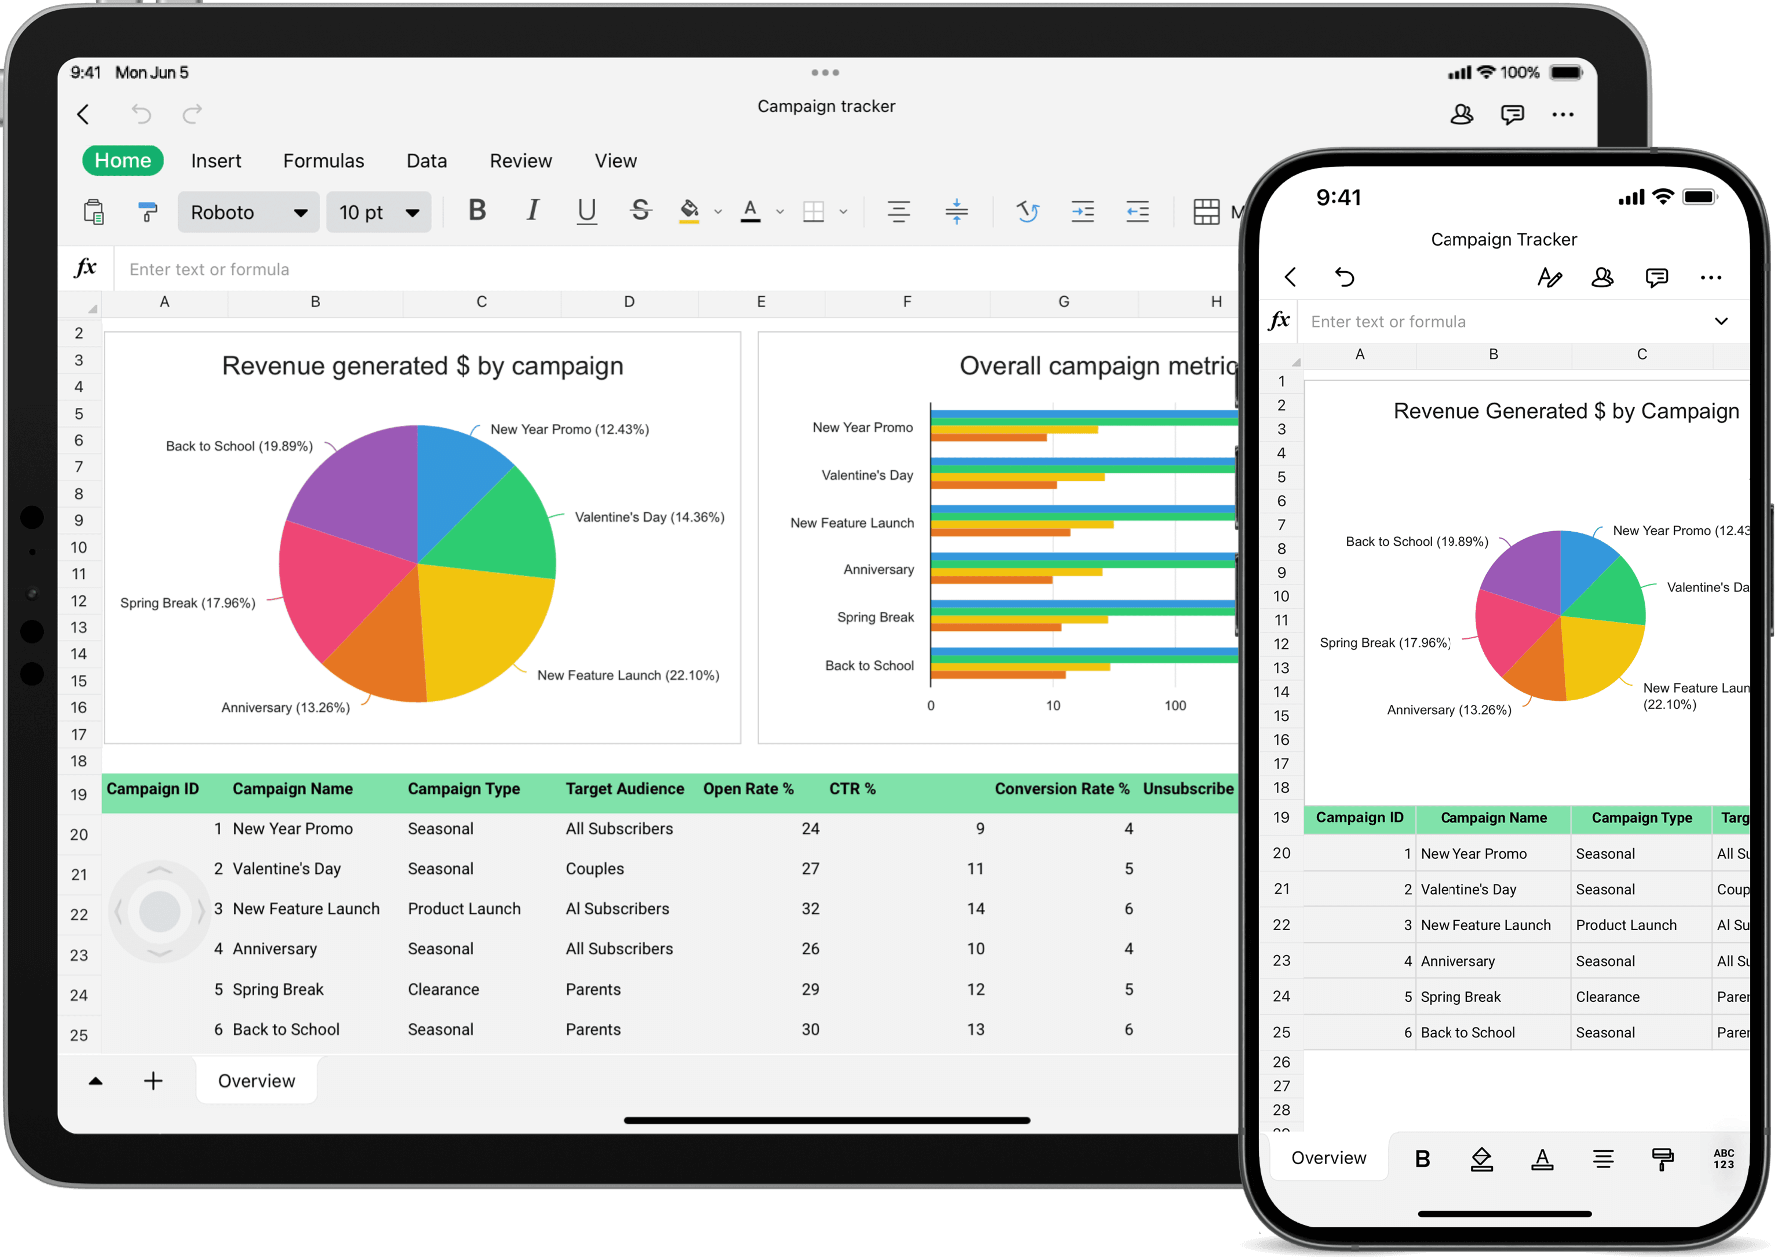The width and height of the screenshot is (1775, 1259).
Task: Open the comments icon on the tablet
Action: click(x=1513, y=114)
